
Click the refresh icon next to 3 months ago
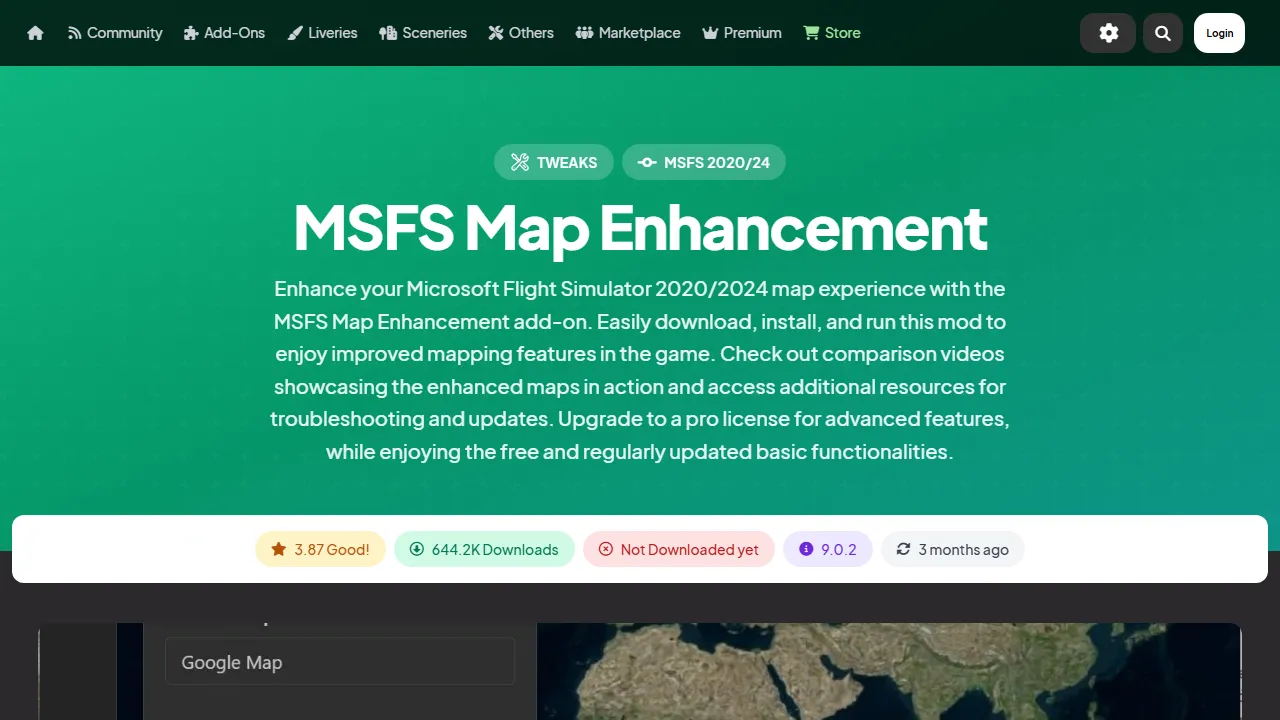[903, 549]
